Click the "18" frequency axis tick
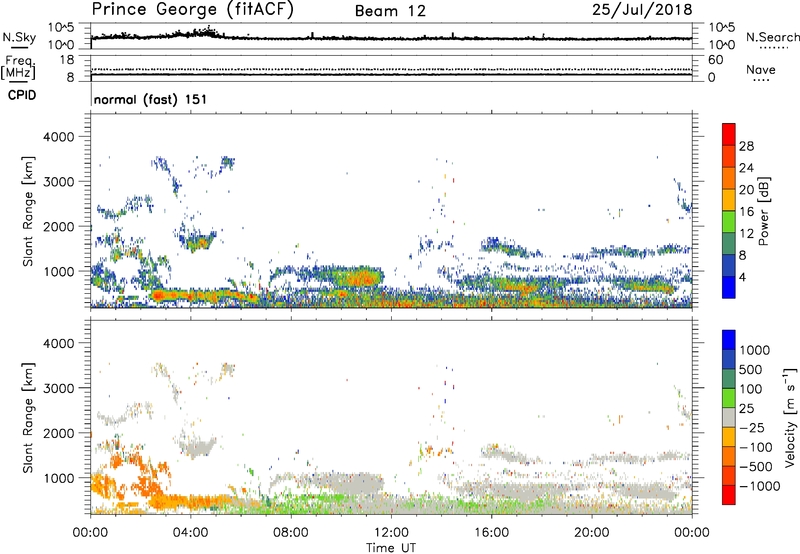The height and width of the screenshot is (554, 800). point(67,60)
